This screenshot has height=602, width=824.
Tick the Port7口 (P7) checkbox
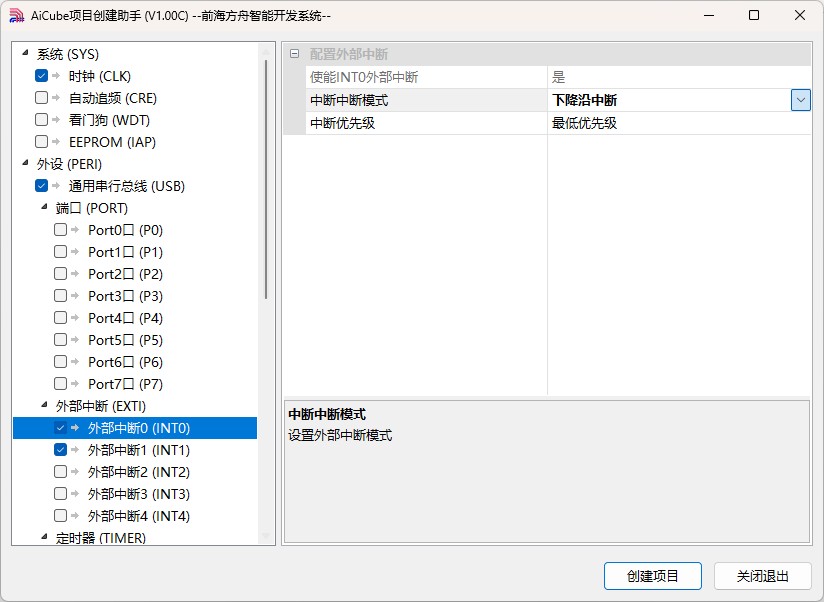tap(60, 384)
